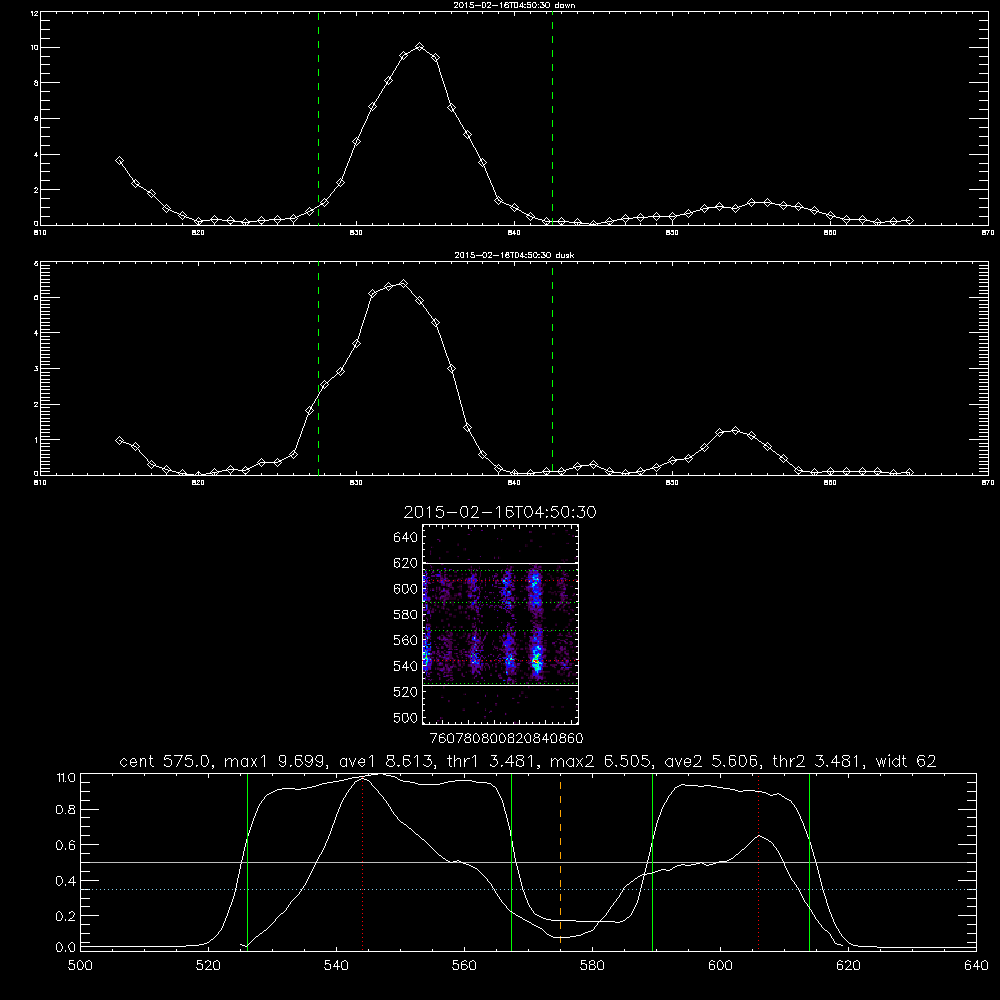Click the 'thr2 3.481' value
The image size is (1000, 1000).
click(821, 761)
